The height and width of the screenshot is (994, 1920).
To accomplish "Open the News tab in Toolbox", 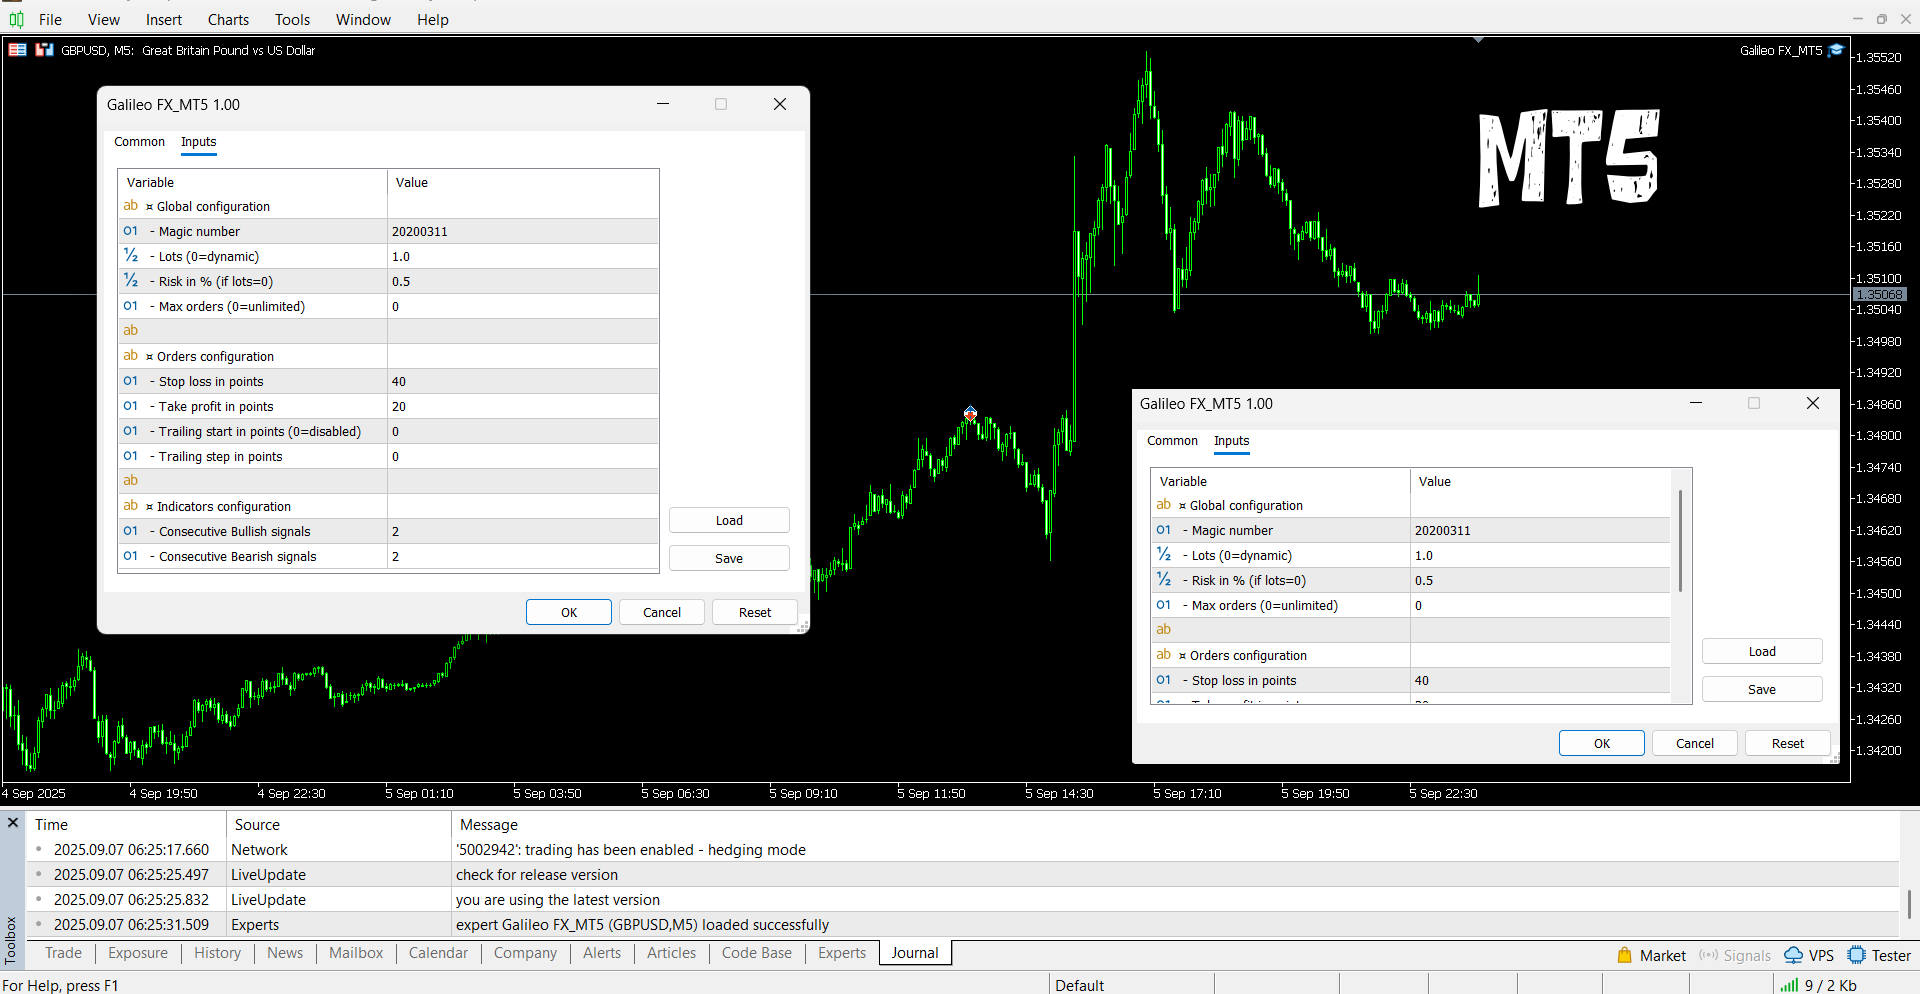I will pos(285,953).
